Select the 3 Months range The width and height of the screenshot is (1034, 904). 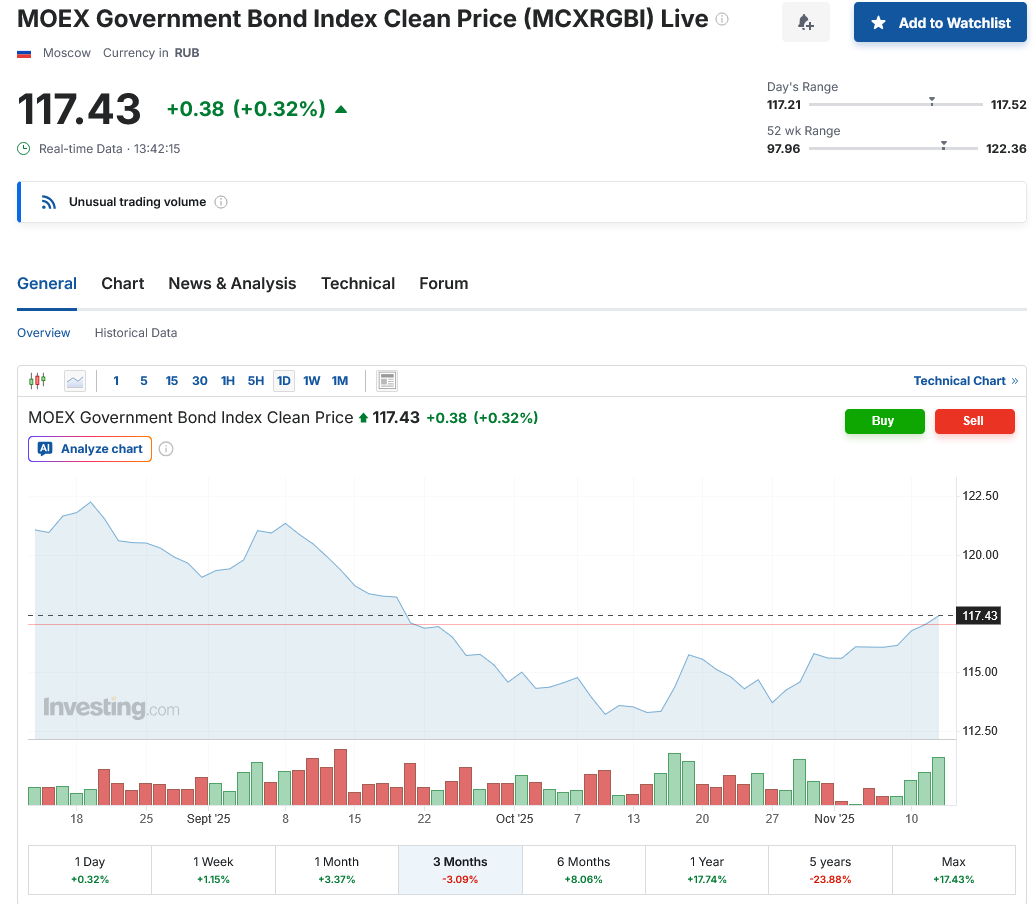point(460,870)
